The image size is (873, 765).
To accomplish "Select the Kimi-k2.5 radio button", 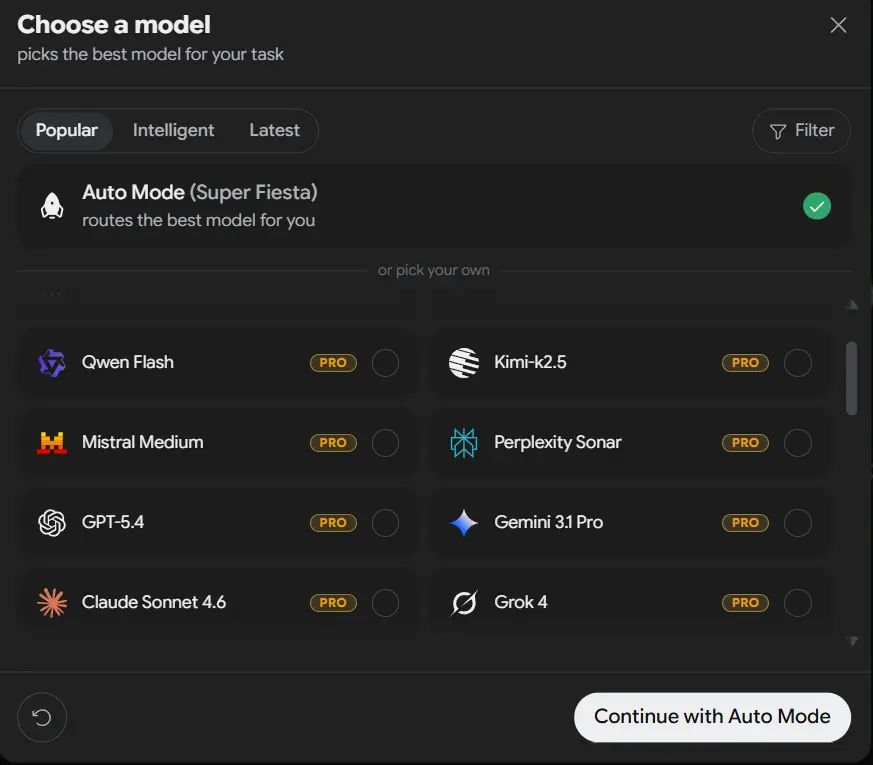I will click(x=797, y=363).
